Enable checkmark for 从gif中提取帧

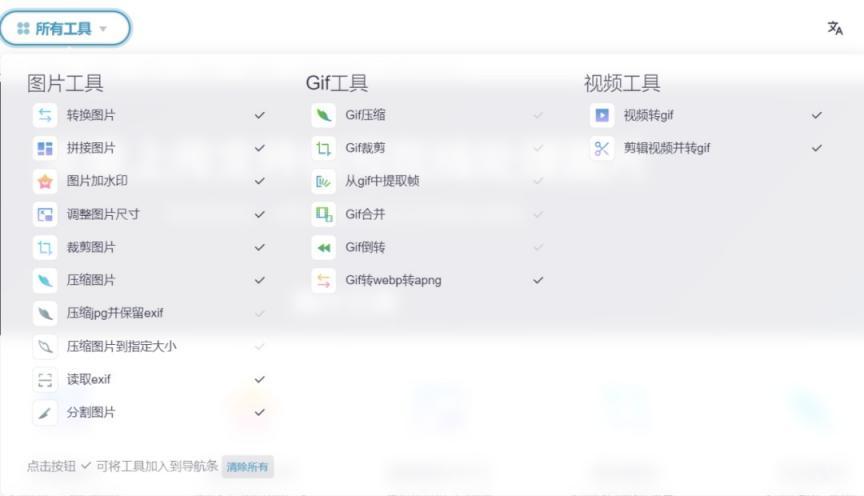(x=538, y=181)
